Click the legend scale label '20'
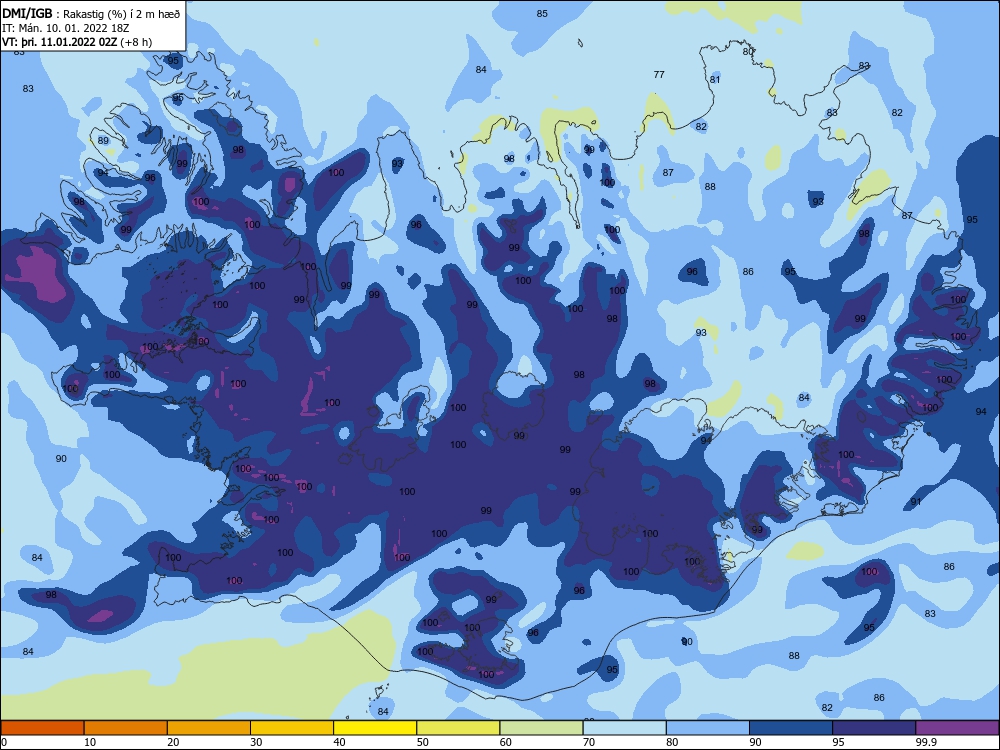Screen dimensions: 1000x750 [x=173, y=742]
